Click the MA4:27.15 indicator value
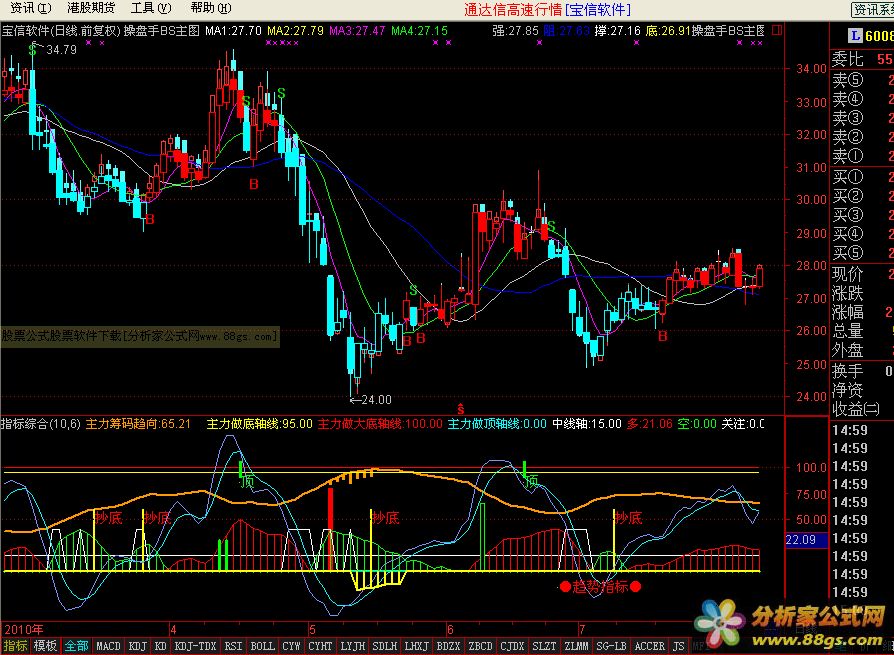The width and height of the screenshot is (894, 655). [x=420, y=31]
